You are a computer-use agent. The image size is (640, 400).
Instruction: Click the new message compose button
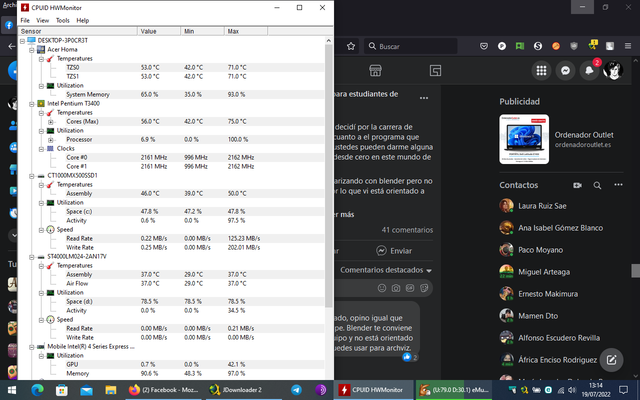611,360
